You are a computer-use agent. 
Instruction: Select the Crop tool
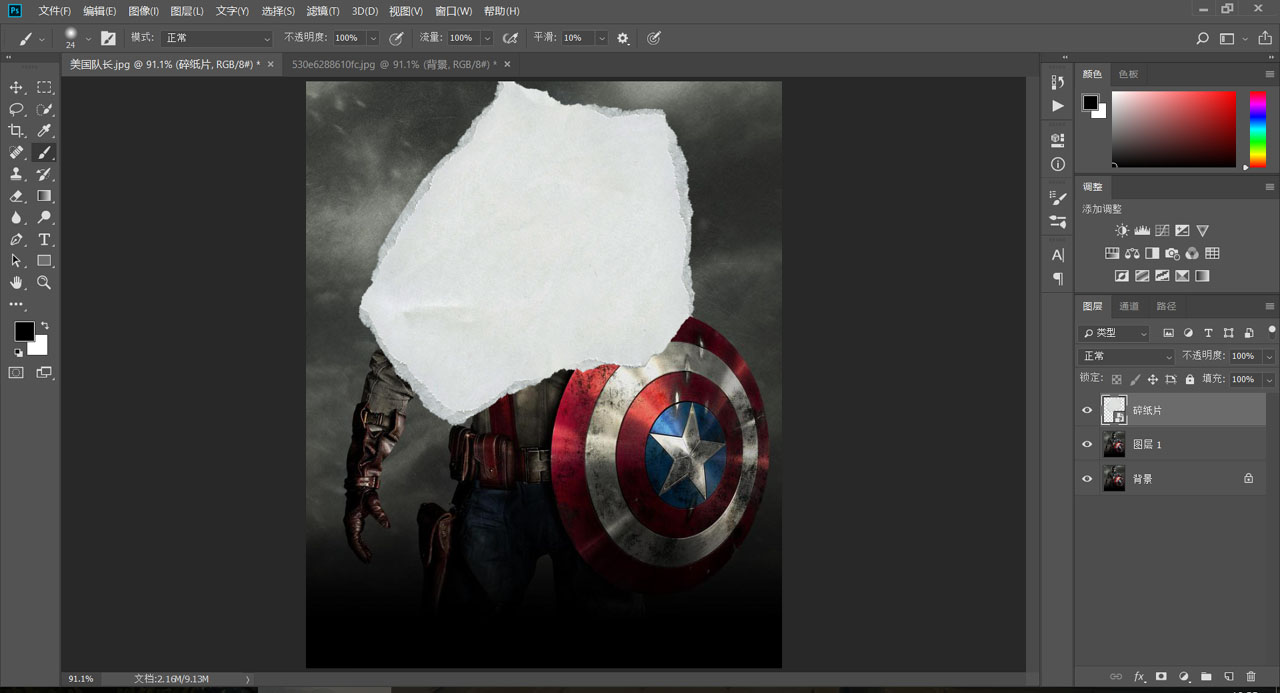[16, 131]
